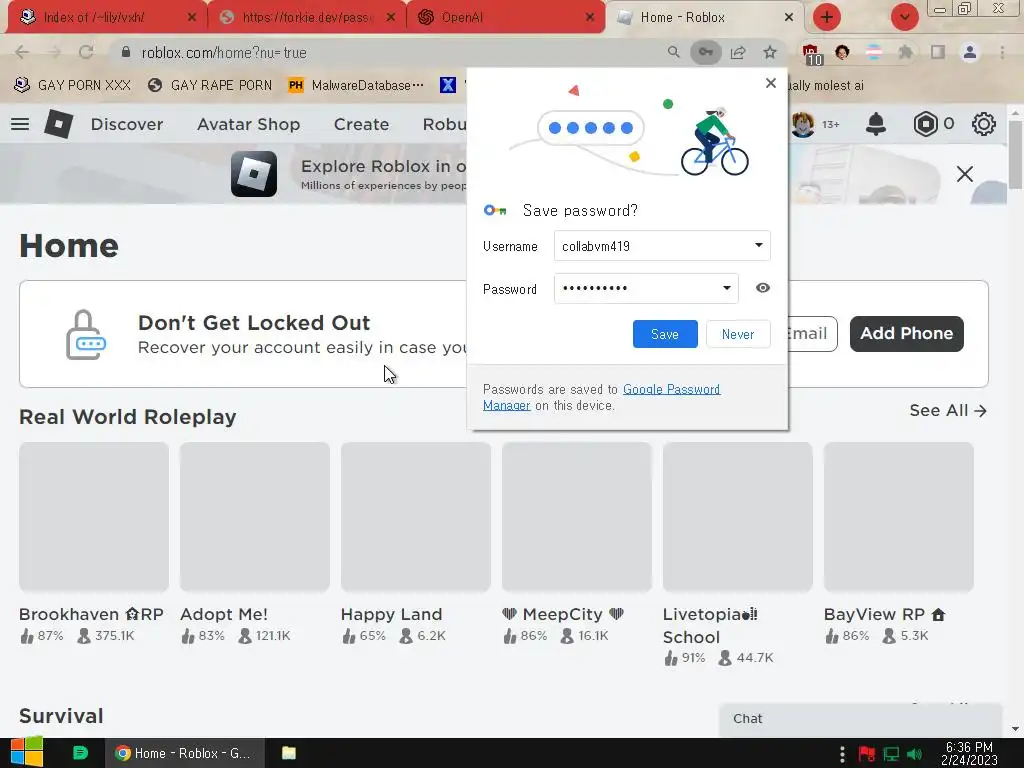This screenshot has width=1024, height=768.
Task: Click the Add Phone button
Action: pyautogui.click(x=906, y=334)
